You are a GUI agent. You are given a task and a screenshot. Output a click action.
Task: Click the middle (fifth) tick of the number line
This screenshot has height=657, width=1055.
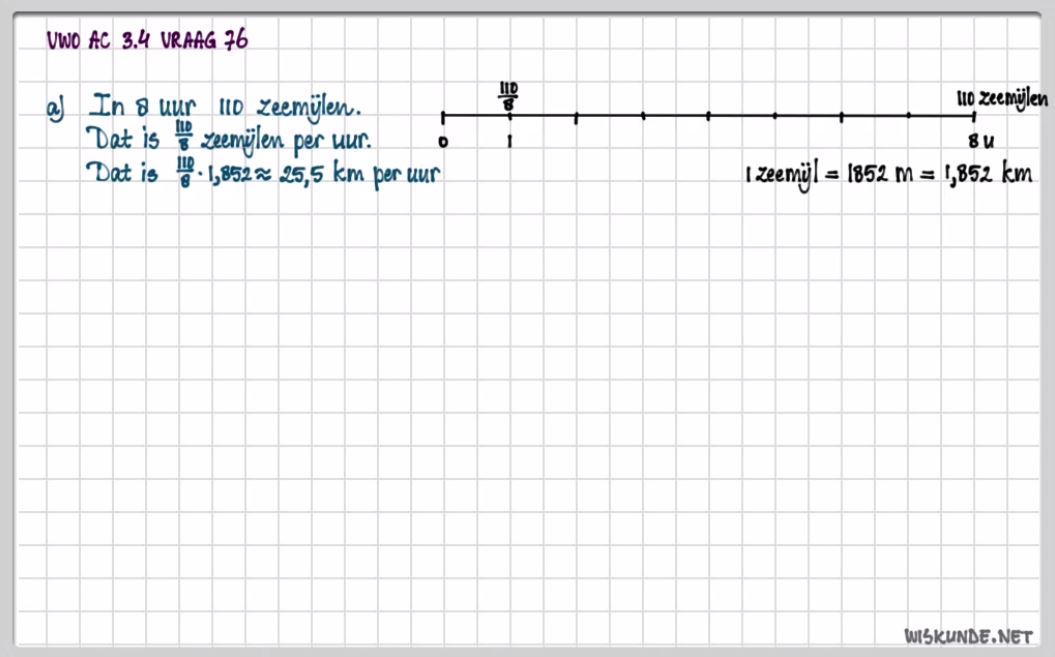708,116
